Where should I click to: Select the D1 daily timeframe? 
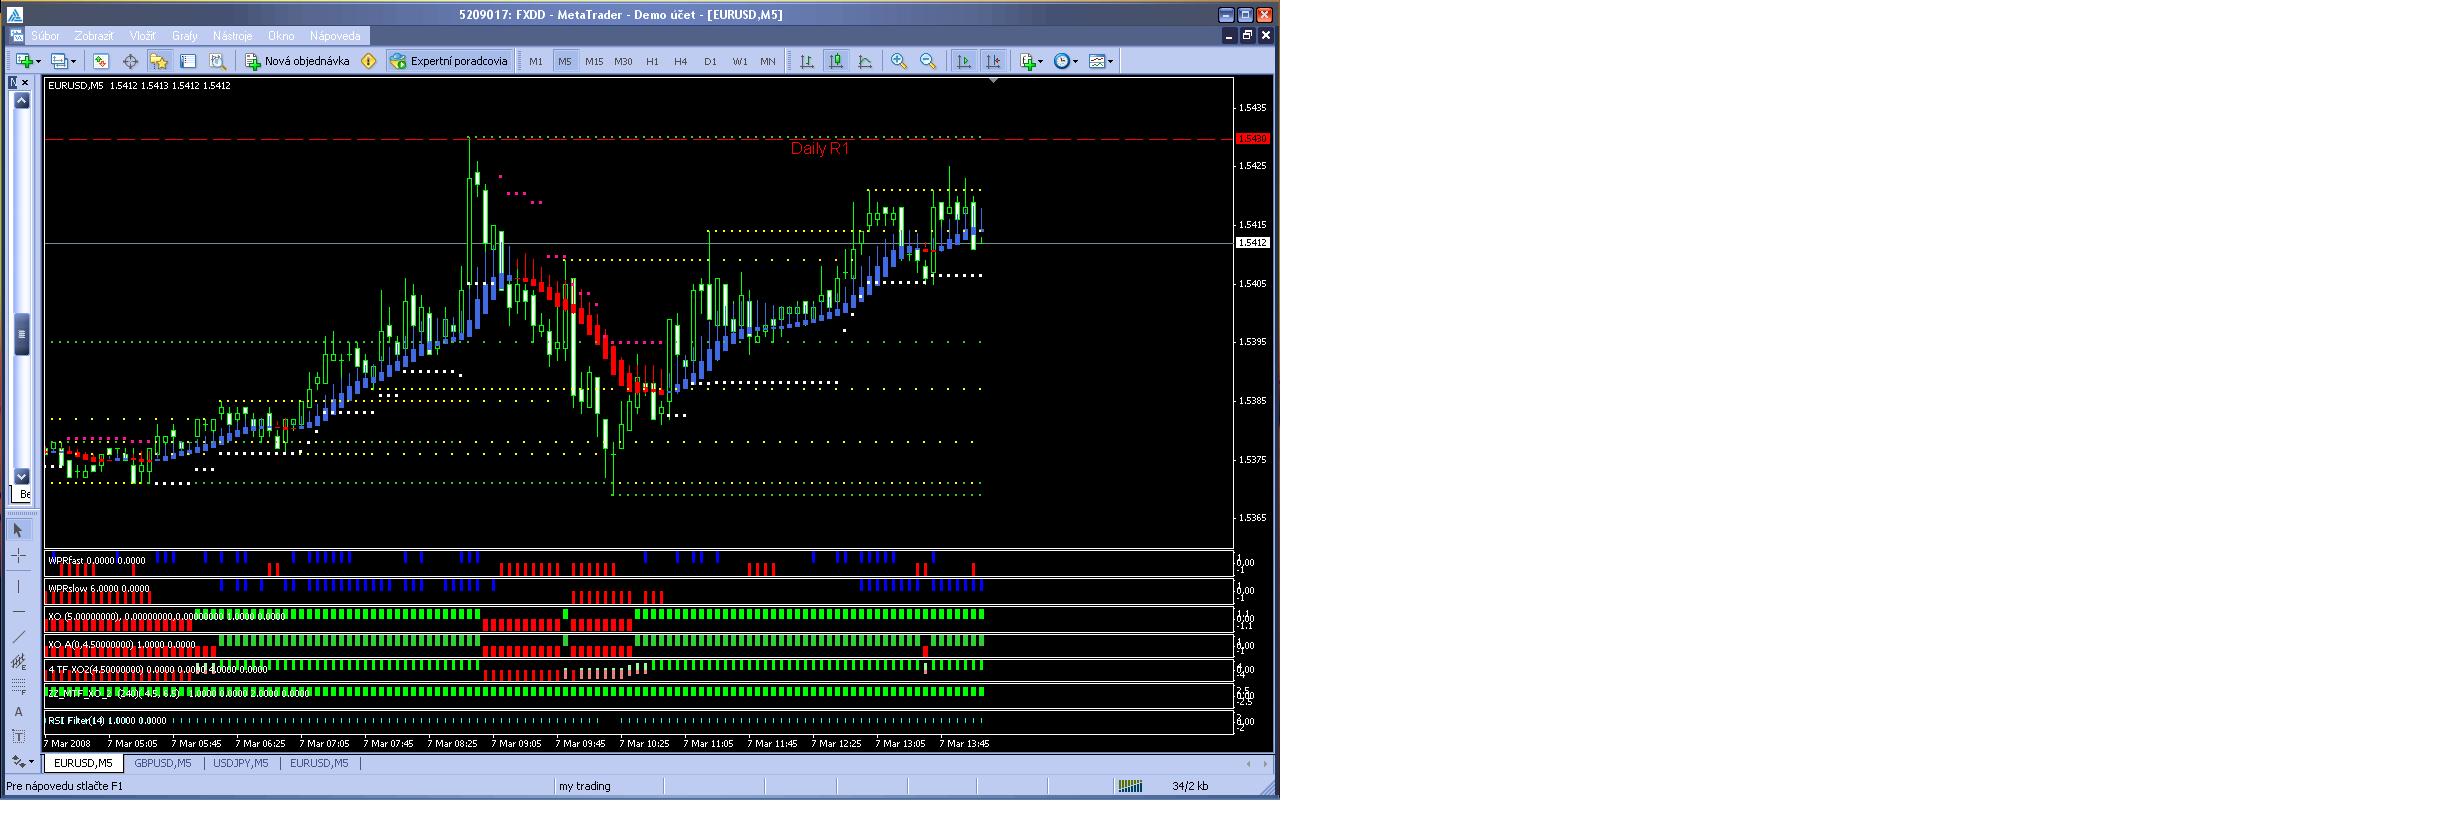(x=710, y=61)
